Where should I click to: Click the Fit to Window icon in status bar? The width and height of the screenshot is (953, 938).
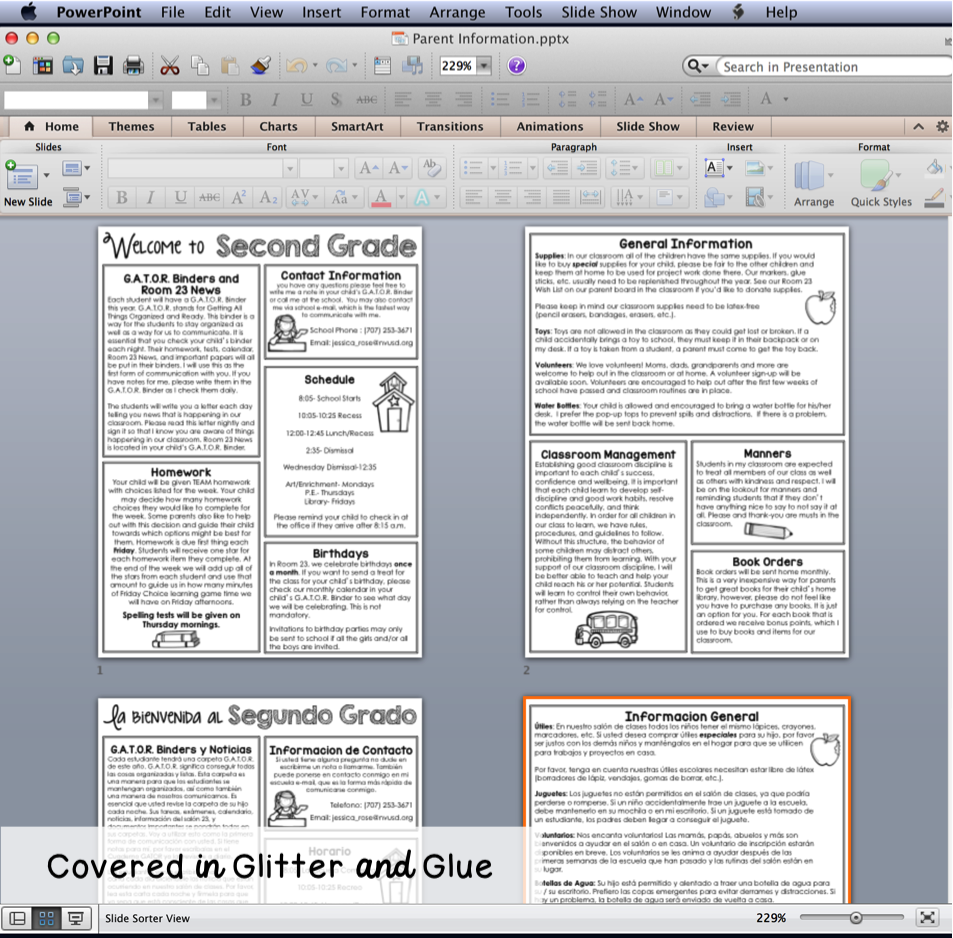tap(927, 917)
